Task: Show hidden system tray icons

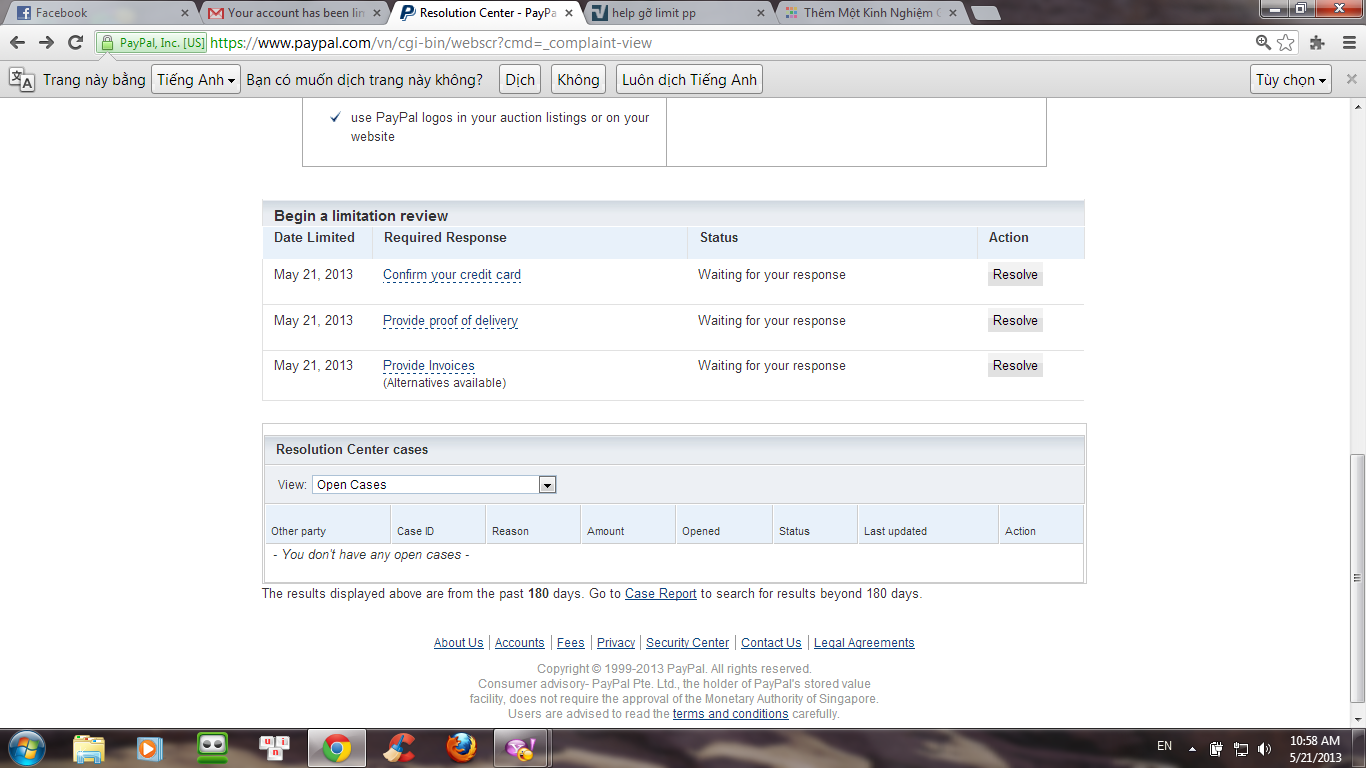Action: point(1192,748)
